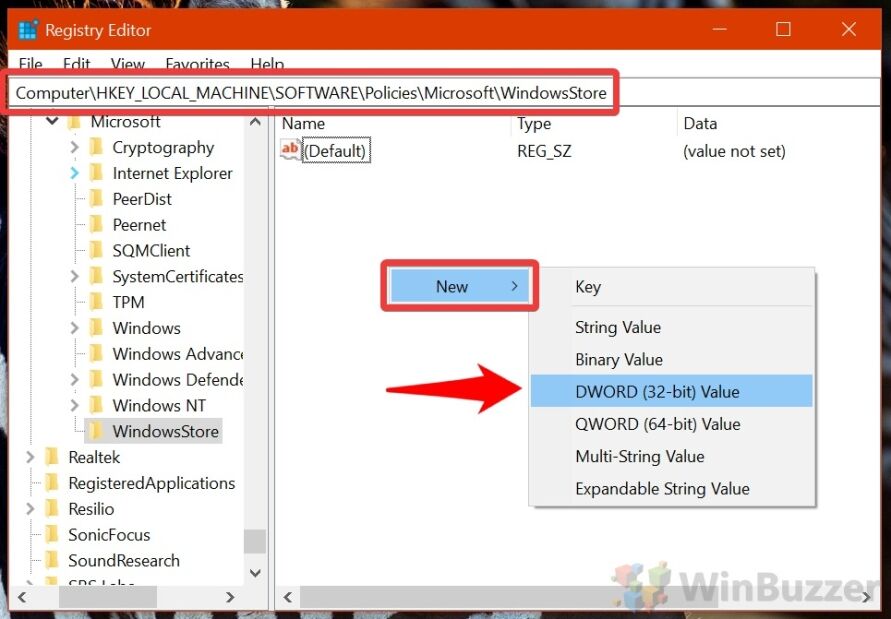Collapse the Microsoft key
Screen dimensions: 891x619
(52, 121)
